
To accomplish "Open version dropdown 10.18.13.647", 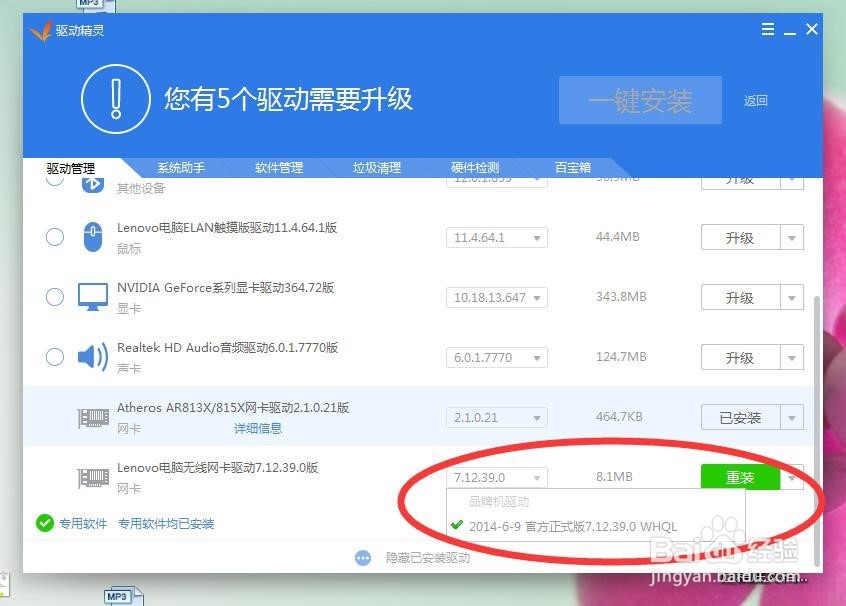I will pos(497,297).
